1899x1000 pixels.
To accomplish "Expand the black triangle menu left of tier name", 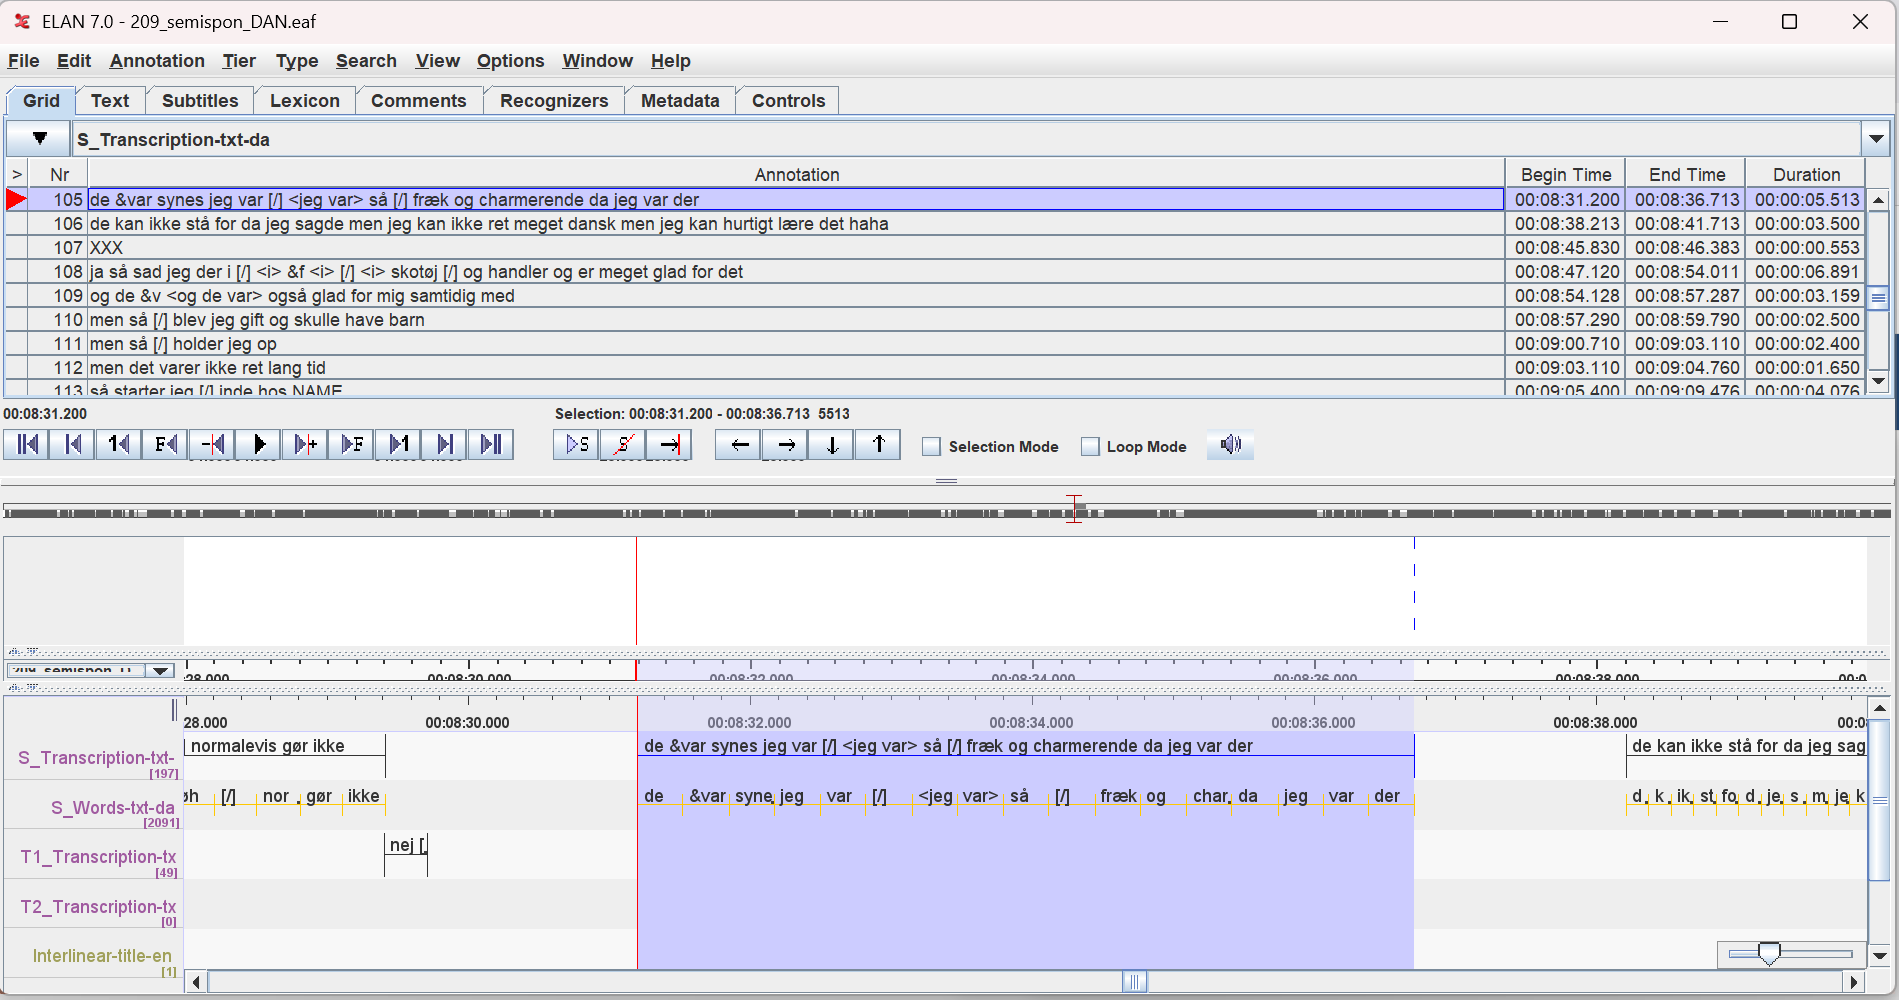I will (39, 139).
